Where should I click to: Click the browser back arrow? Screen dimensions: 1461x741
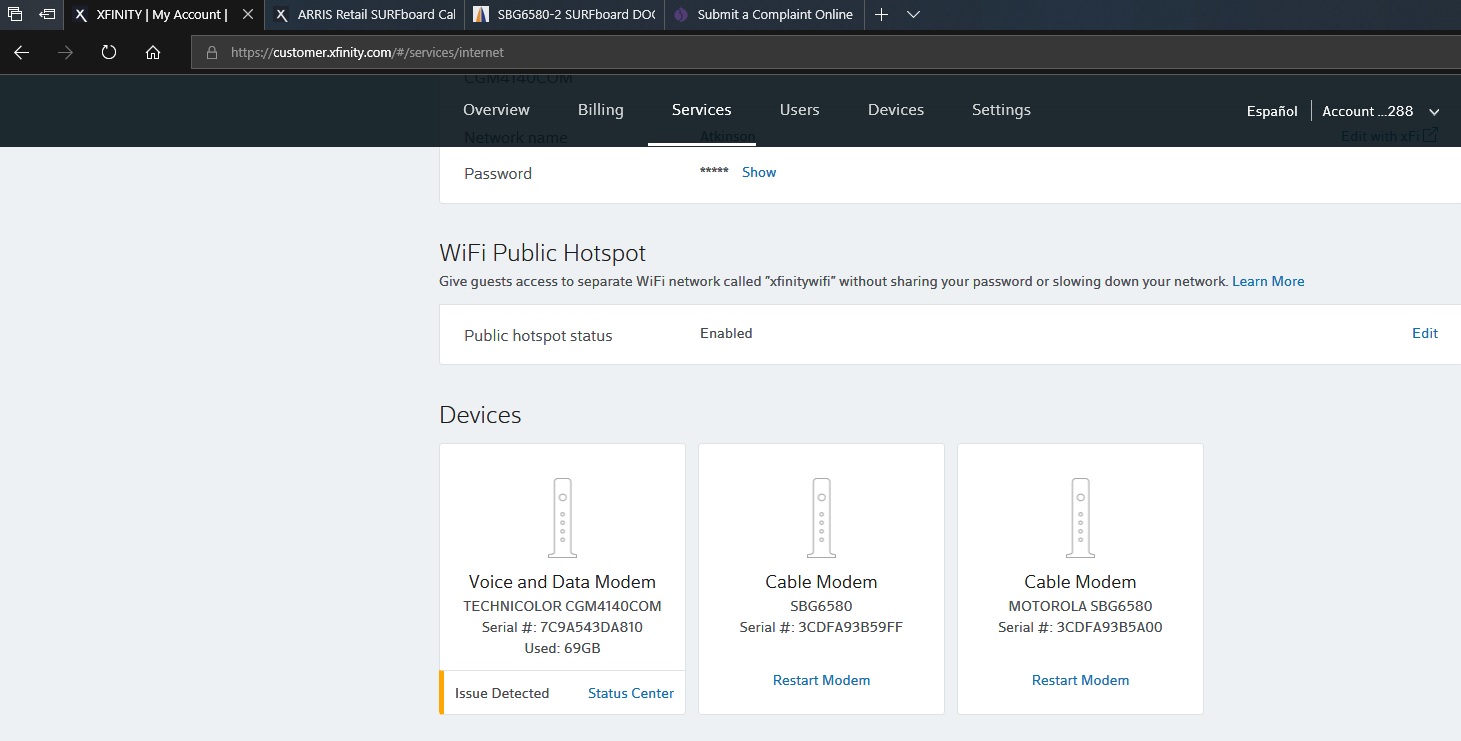click(21, 53)
